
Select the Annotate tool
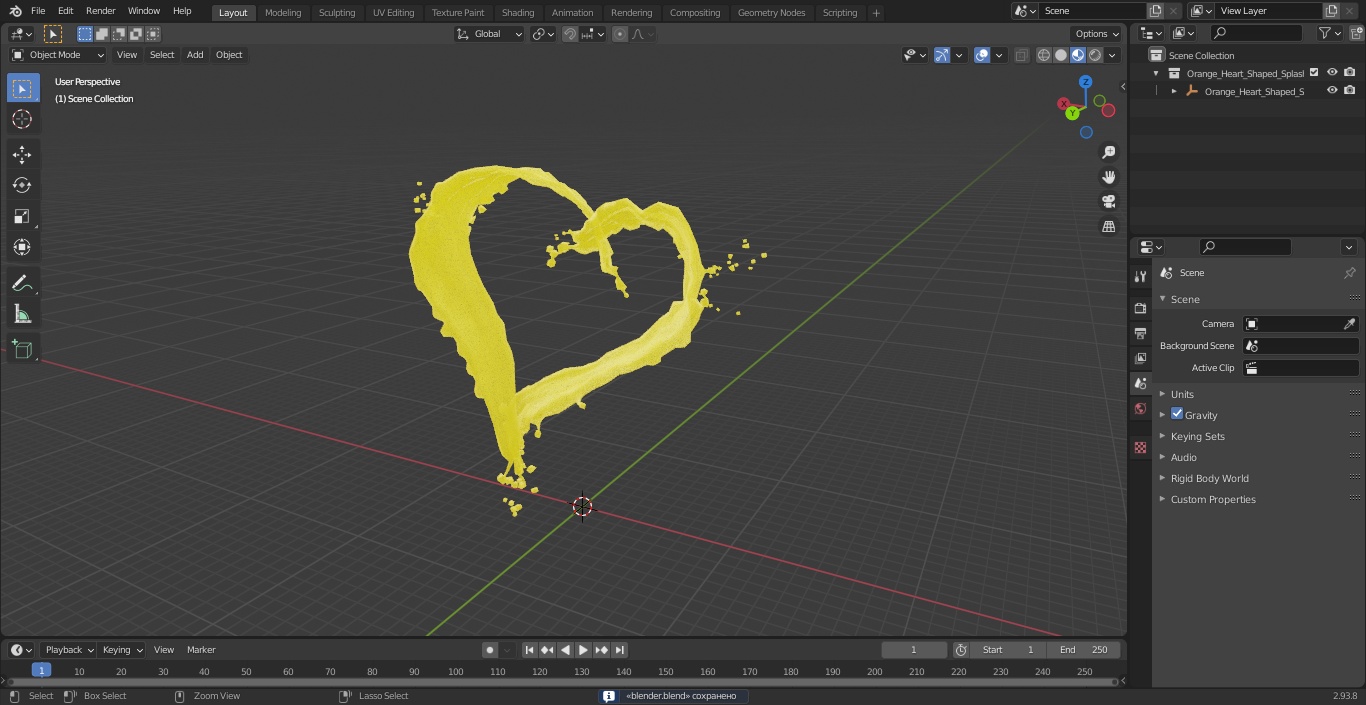(22, 283)
